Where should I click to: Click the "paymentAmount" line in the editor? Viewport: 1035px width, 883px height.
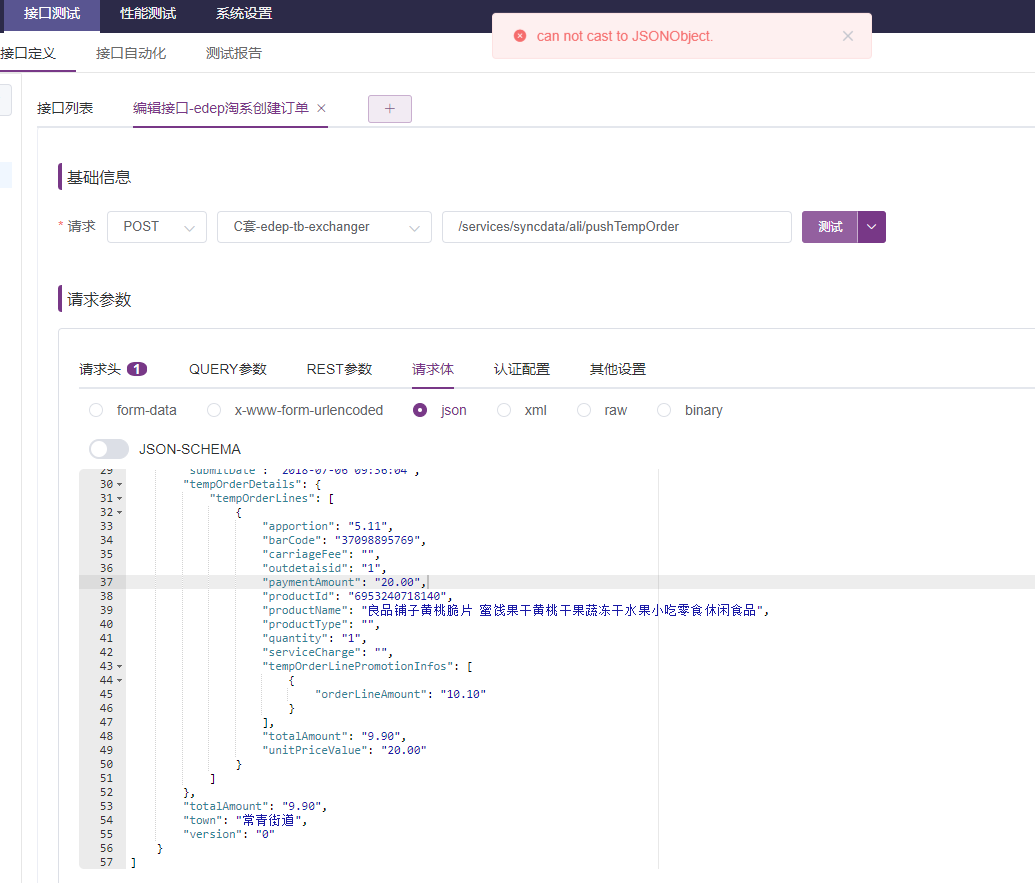345,582
